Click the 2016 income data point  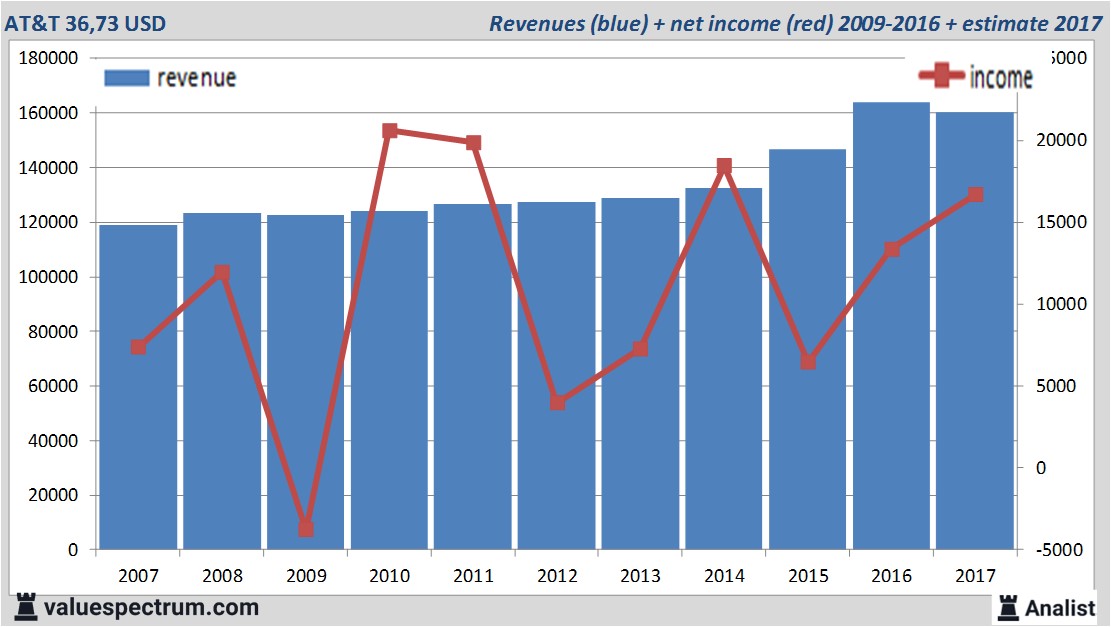pyautogui.click(x=891, y=249)
